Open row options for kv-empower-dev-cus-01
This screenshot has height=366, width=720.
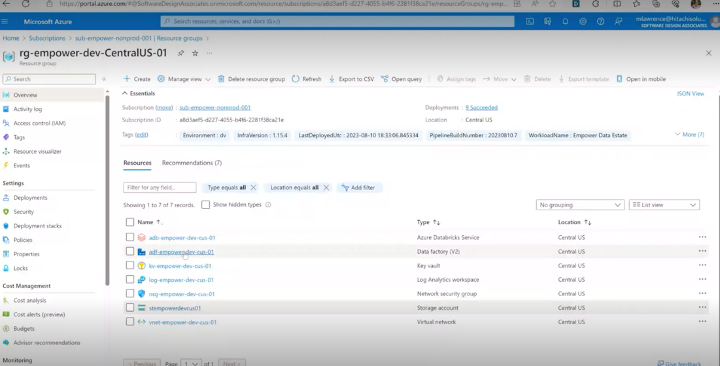coord(702,265)
